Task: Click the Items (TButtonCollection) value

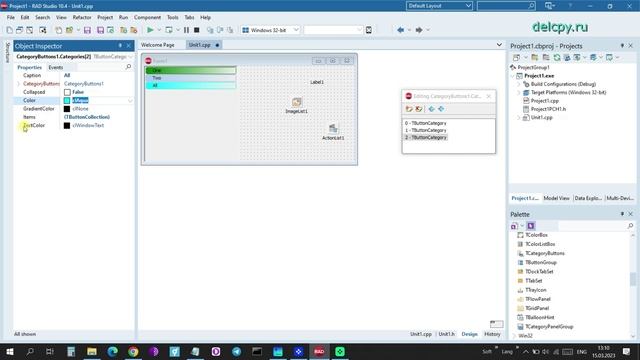Action: 87,117
